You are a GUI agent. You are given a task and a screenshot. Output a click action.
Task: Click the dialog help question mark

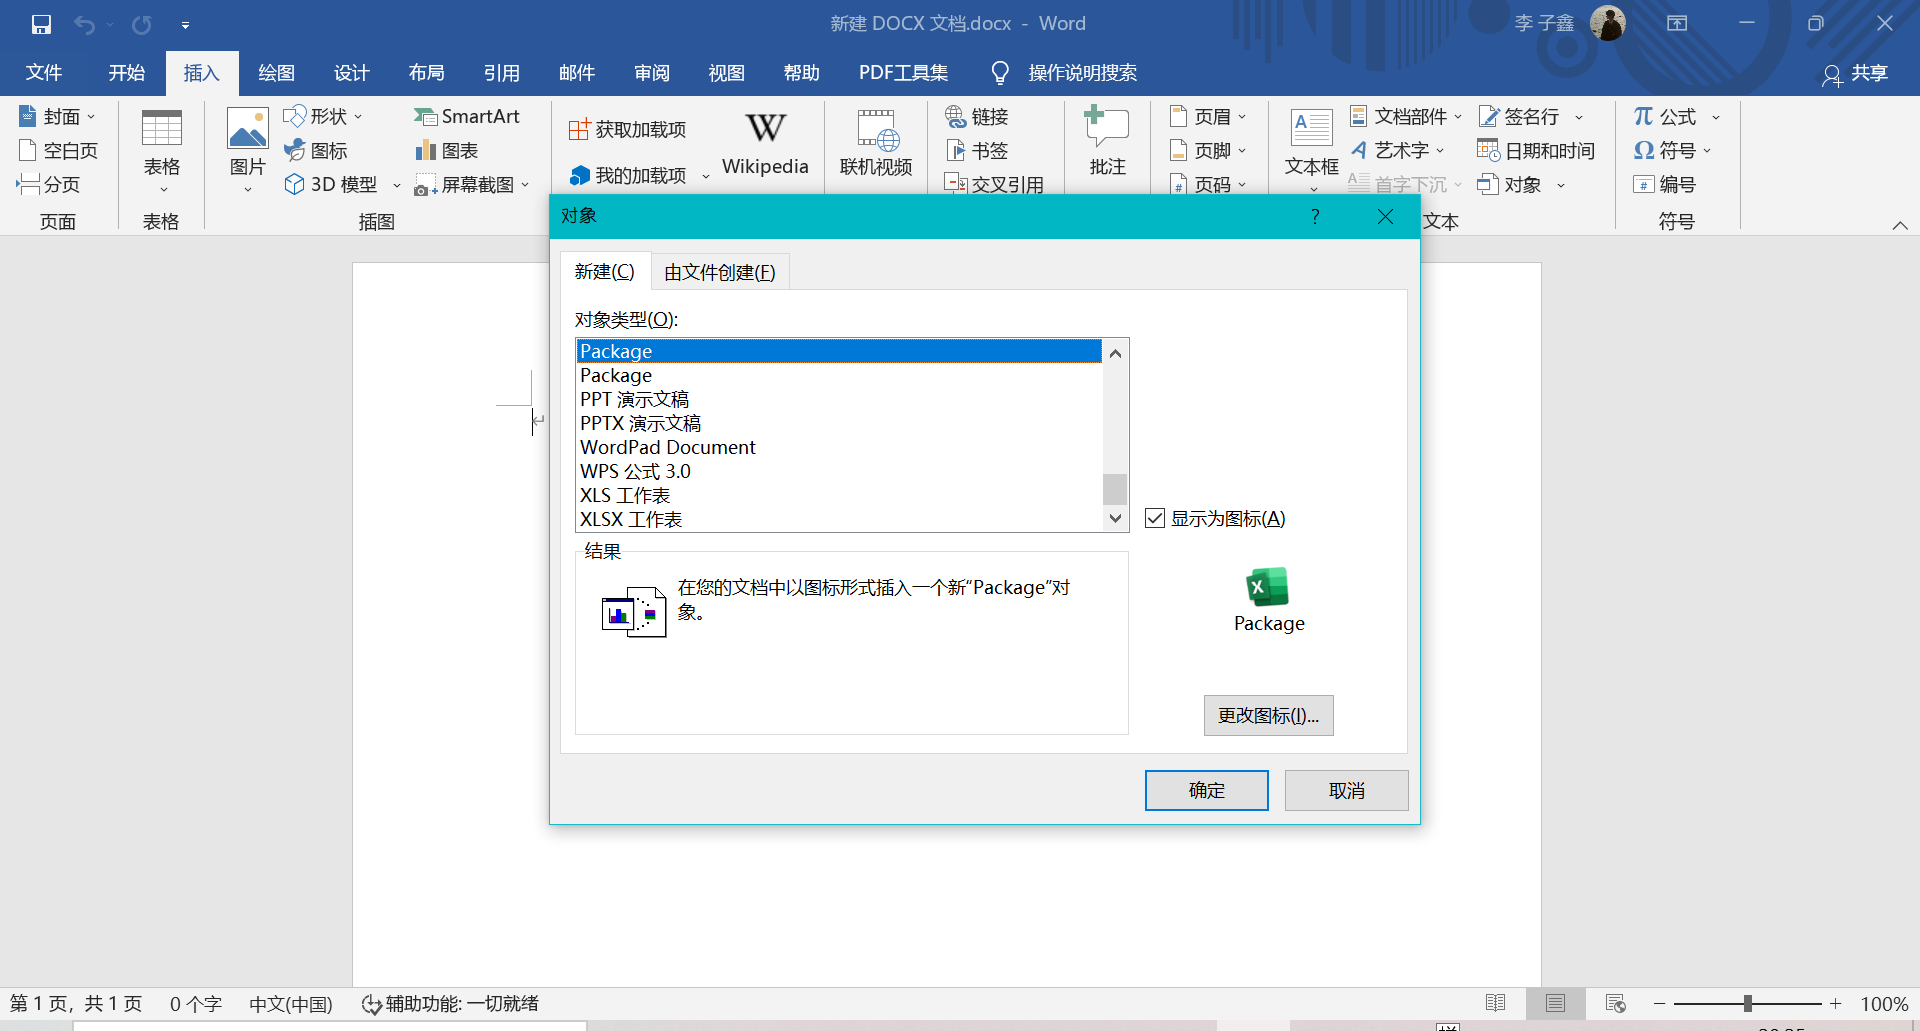tap(1315, 216)
